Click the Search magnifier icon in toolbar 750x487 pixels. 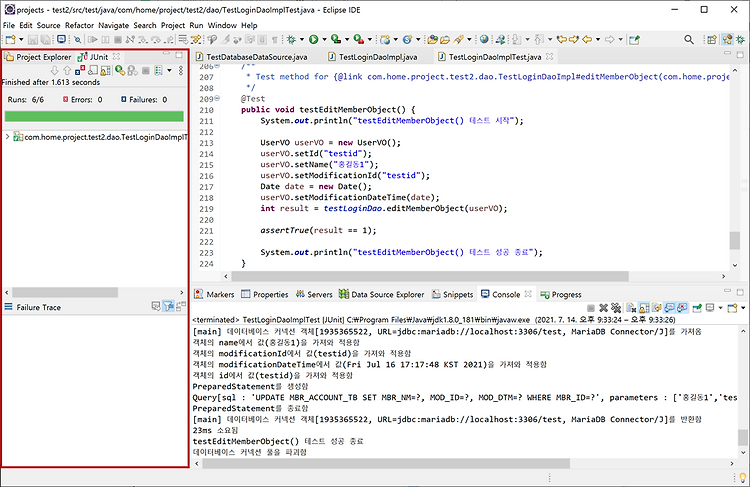tap(689, 40)
